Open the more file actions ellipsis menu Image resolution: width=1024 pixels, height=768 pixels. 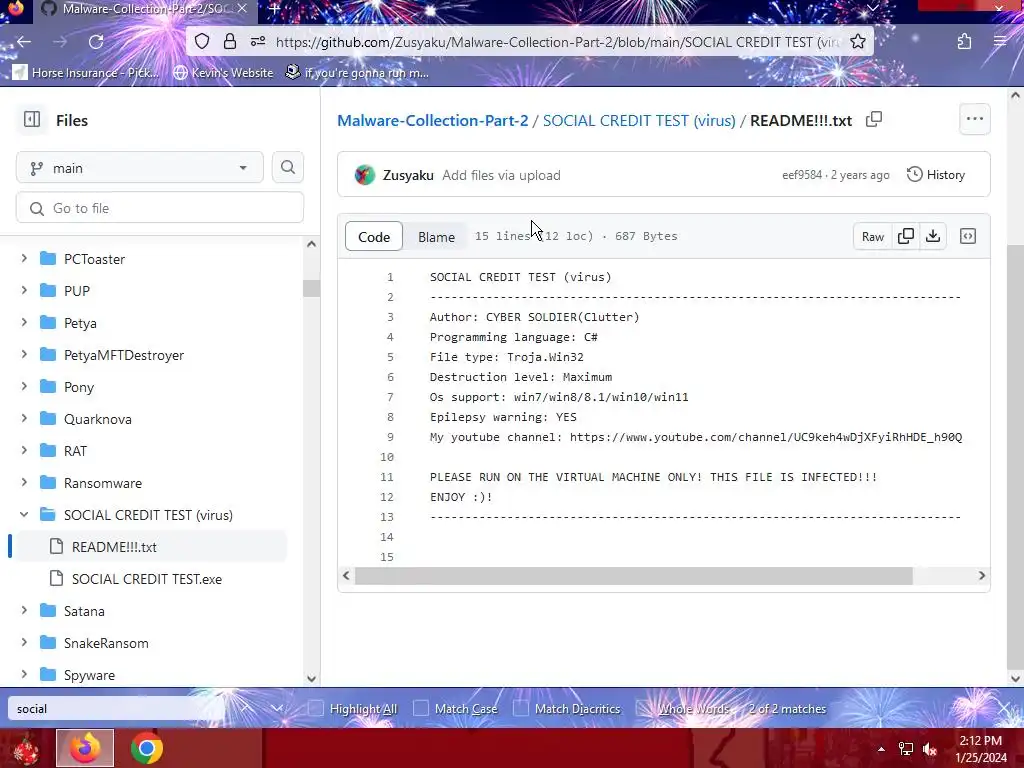point(974,119)
